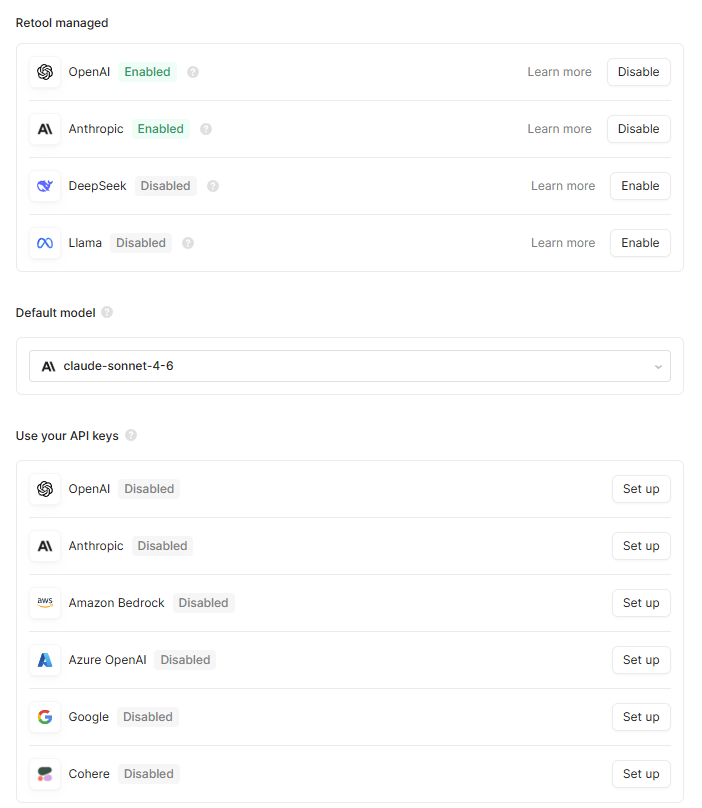Screen dimensions: 702x808
Task: Click the Google logo icon in API keys
Action: (x=45, y=717)
